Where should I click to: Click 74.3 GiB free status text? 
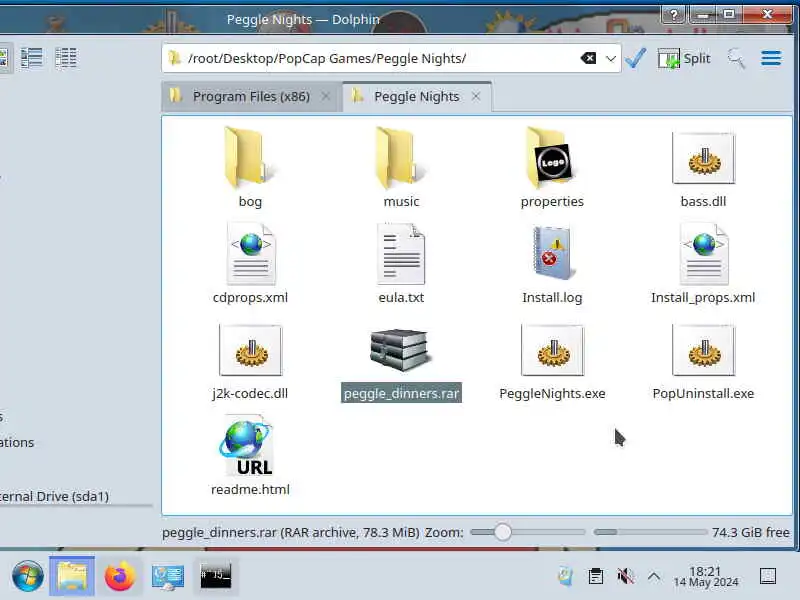coord(751,532)
